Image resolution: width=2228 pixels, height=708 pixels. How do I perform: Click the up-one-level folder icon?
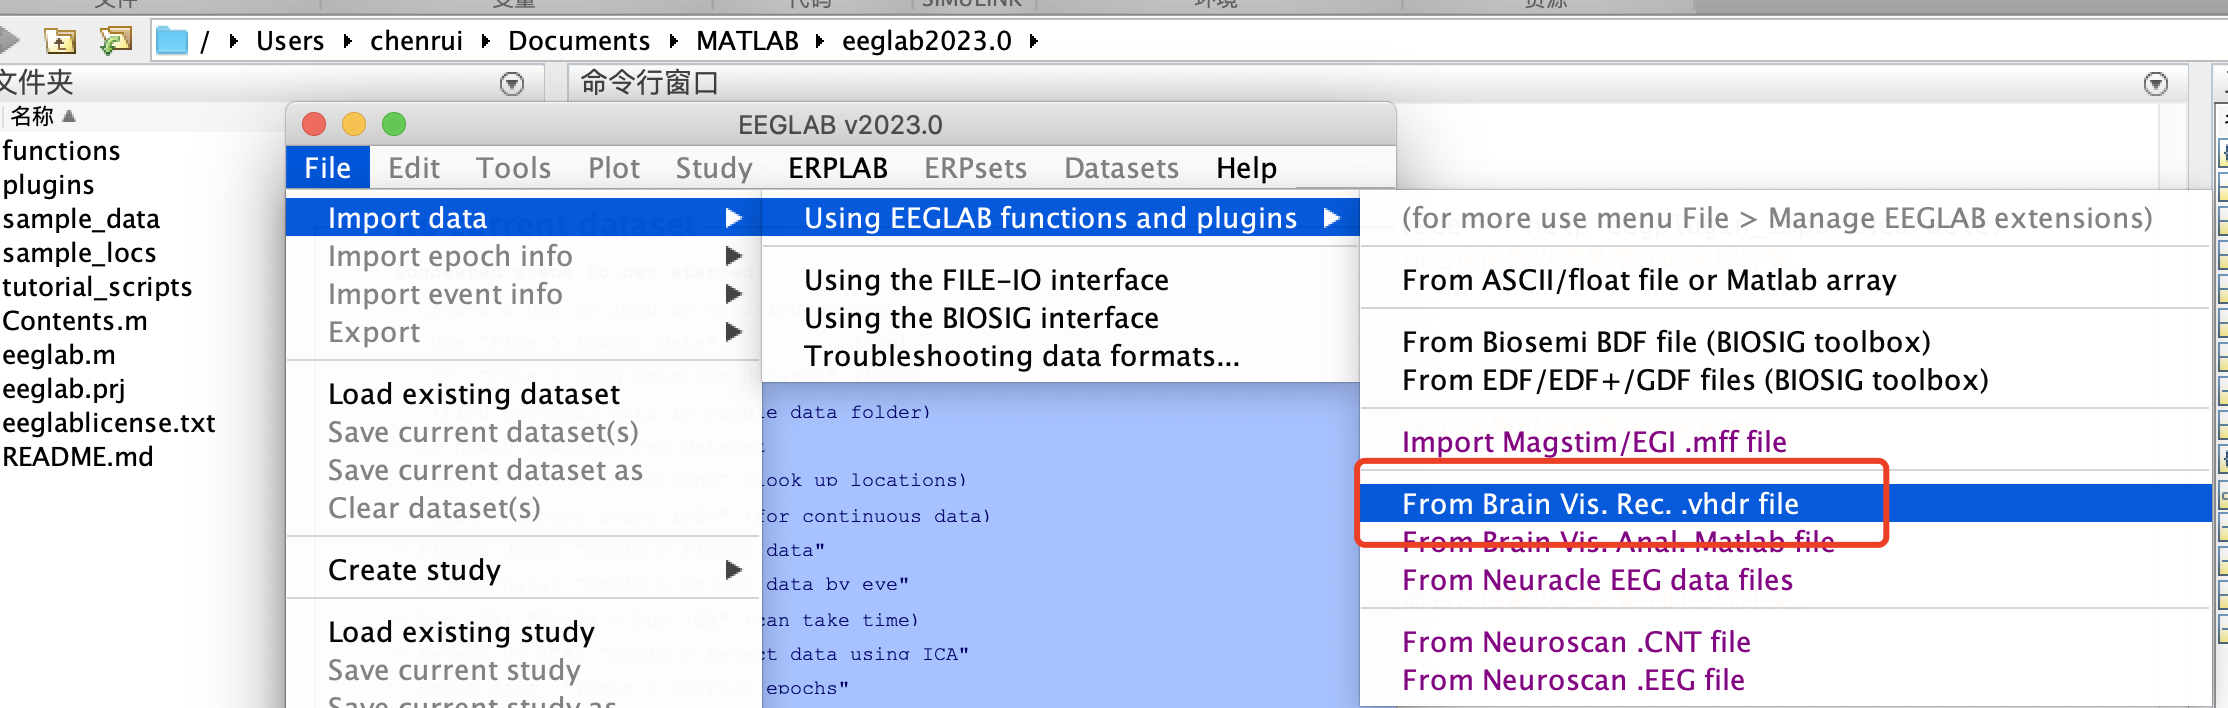[60, 41]
